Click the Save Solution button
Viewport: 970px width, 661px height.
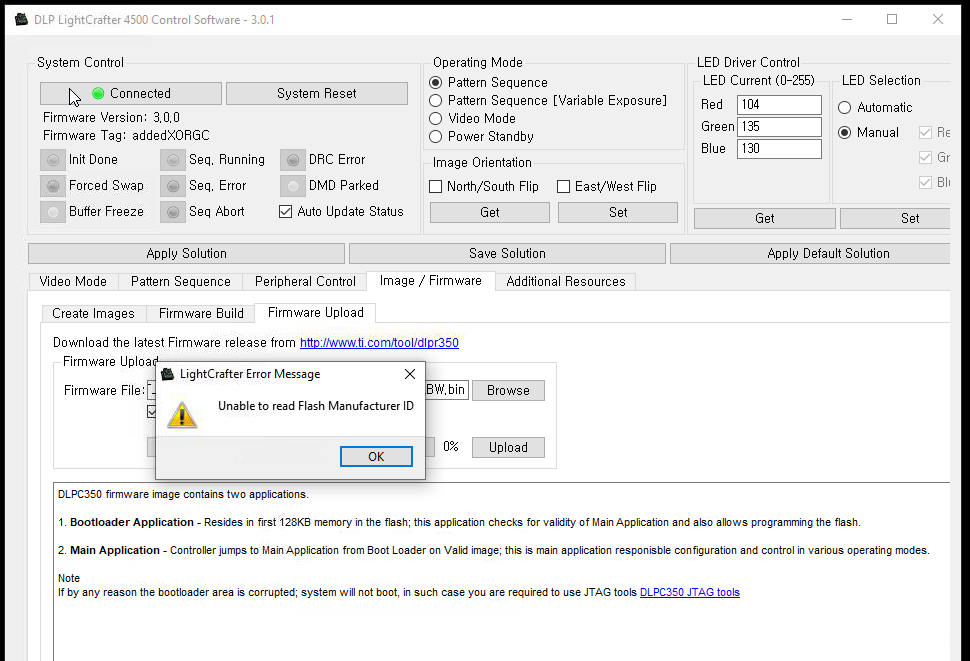click(x=507, y=254)
